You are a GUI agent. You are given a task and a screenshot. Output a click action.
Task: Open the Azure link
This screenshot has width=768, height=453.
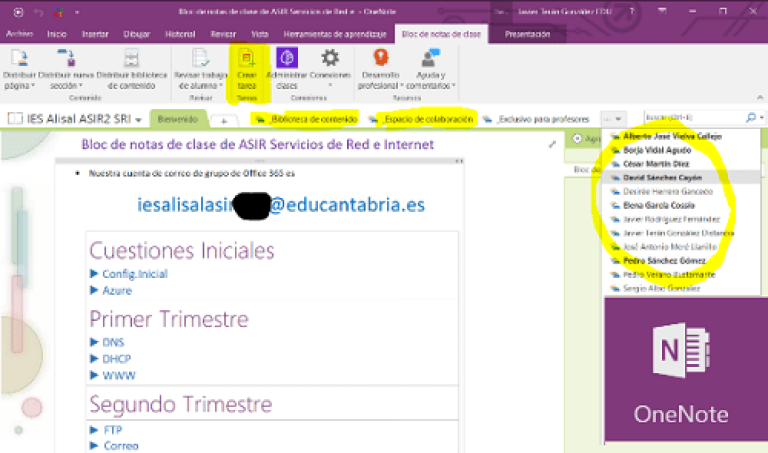(x=117, y=290)
